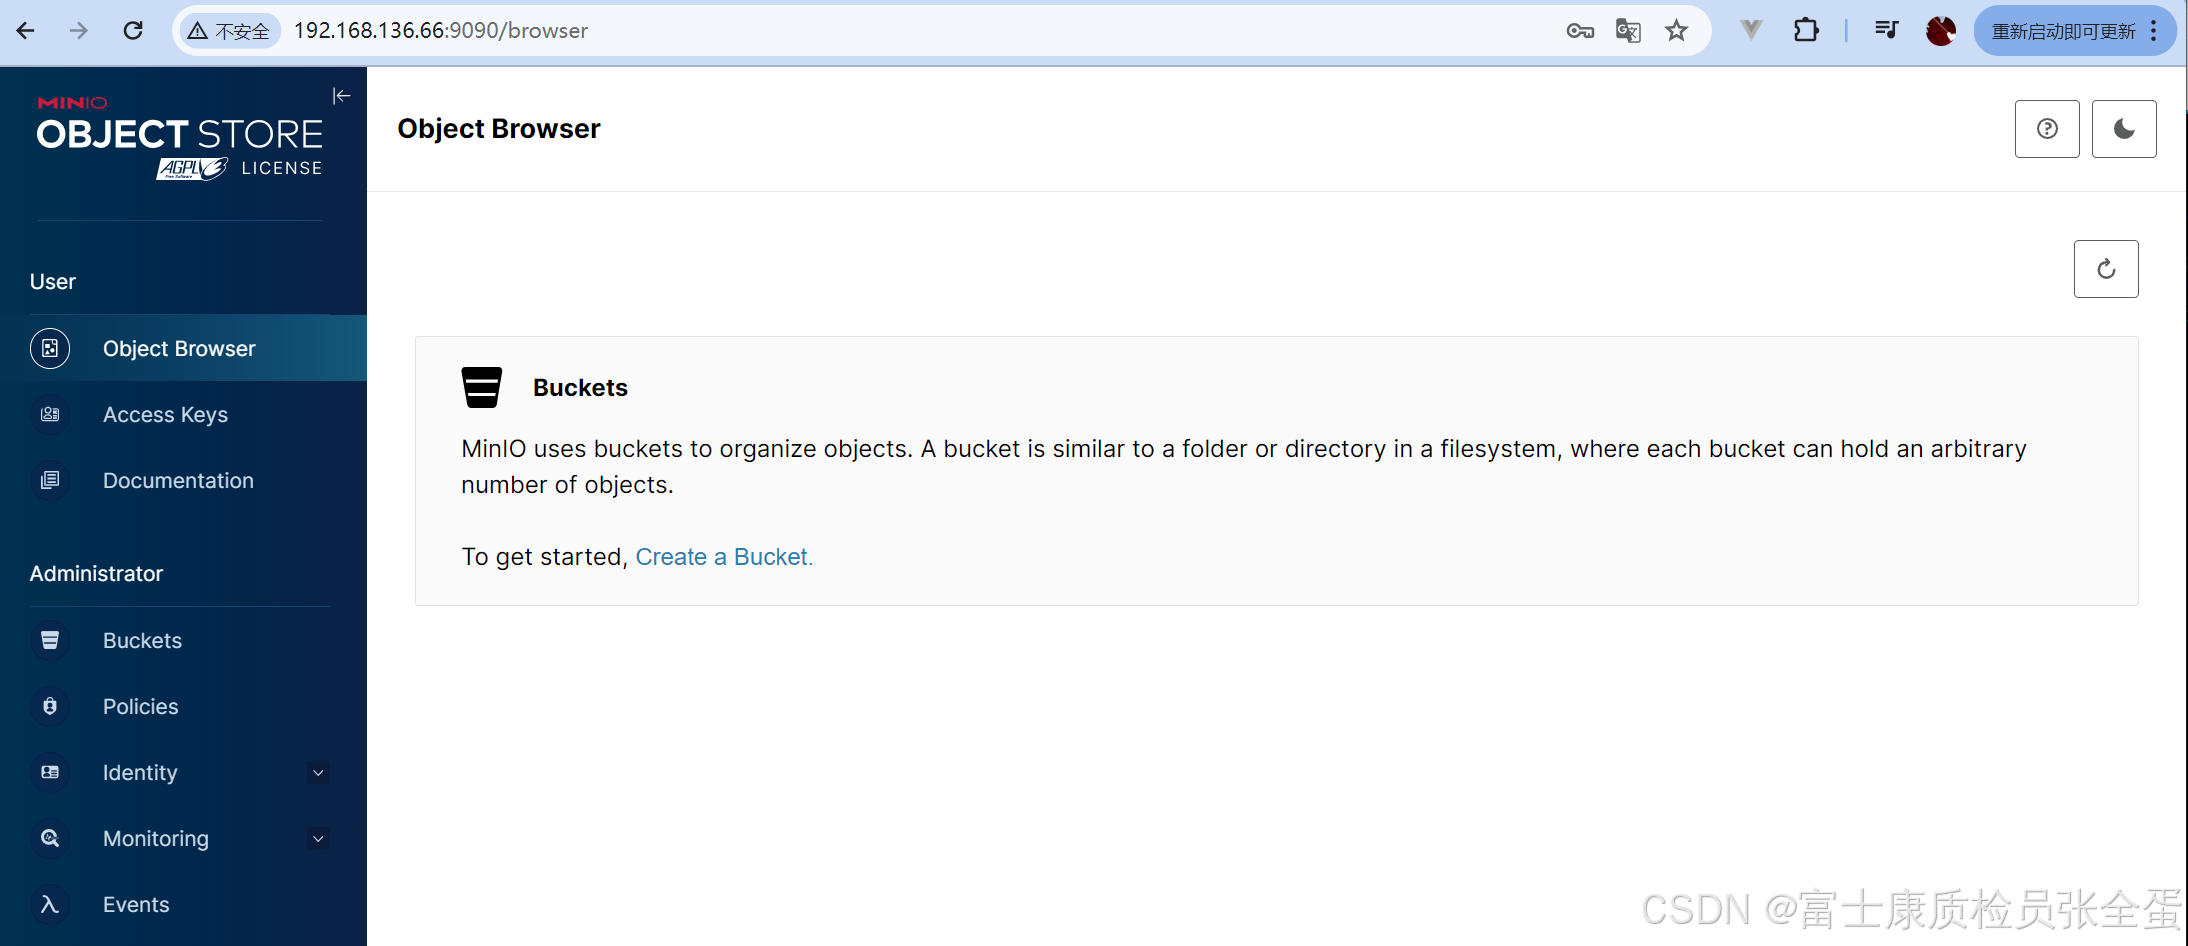Viewport: 2188px width, 946px height.
Task: Expand the Identity submenu chevron
Action: tap(318, 773)
